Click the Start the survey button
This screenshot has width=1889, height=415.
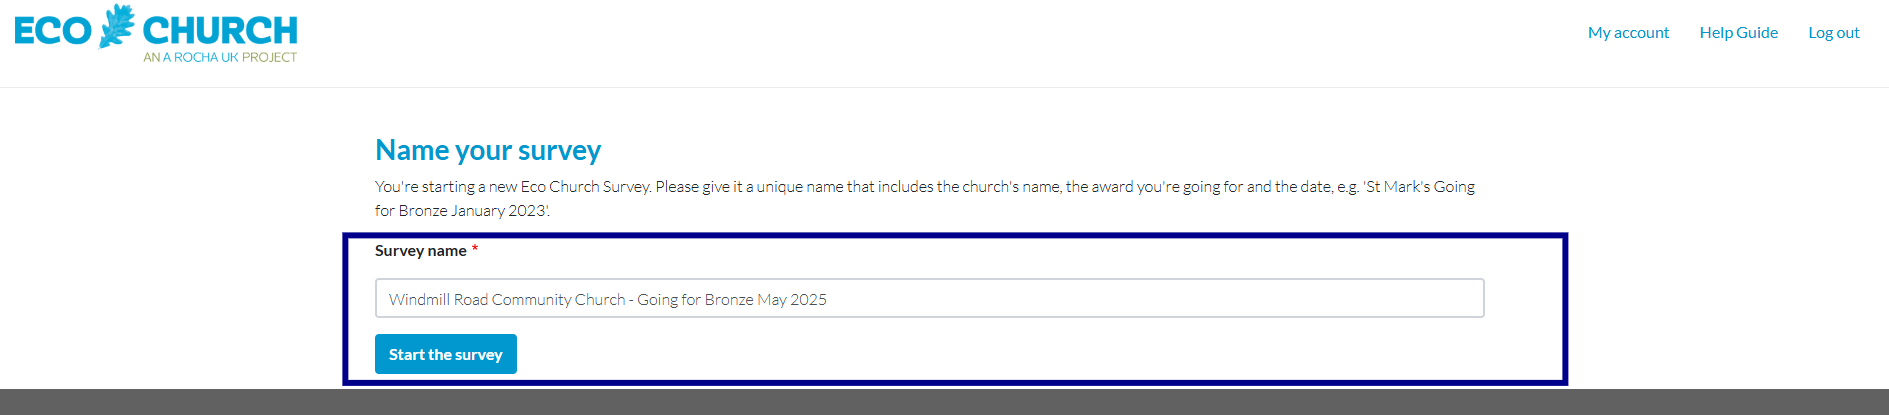tap(446, 354)
